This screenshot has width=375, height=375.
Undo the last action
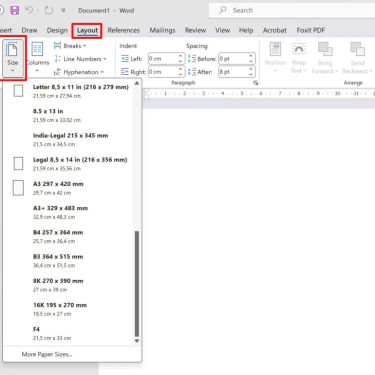click(29, 10)
